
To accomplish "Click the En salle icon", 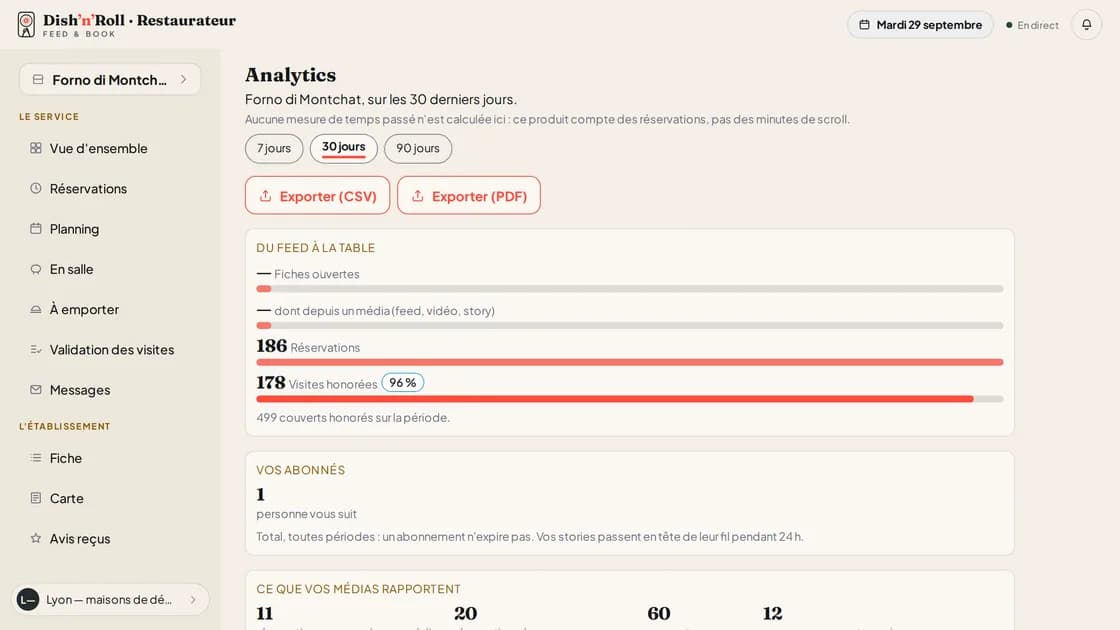I will (x=36, y=269).
